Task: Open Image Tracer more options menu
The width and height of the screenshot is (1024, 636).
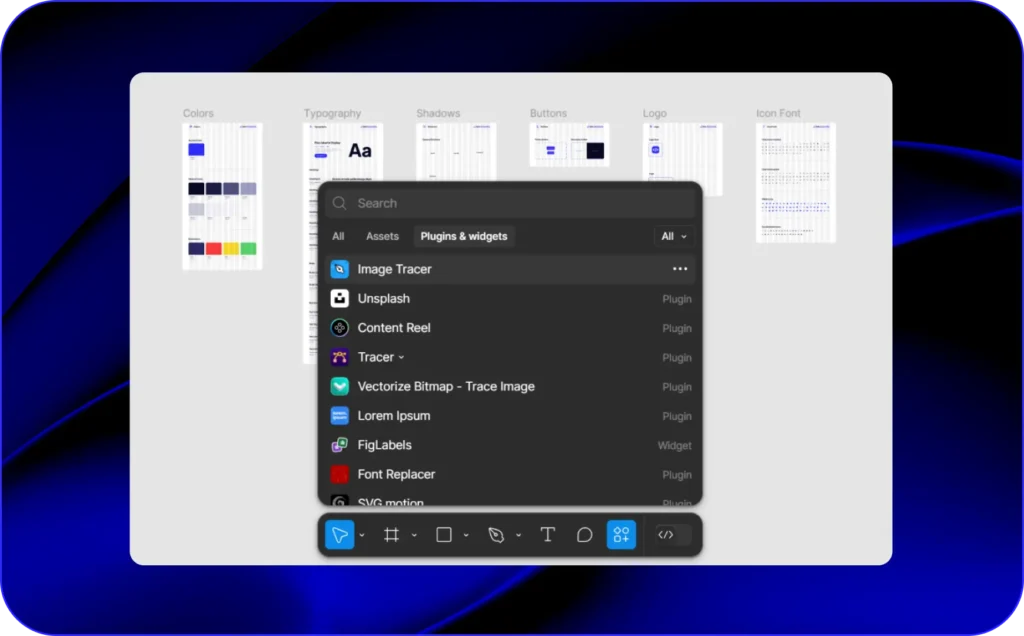Action: click(x=680, y=269)
